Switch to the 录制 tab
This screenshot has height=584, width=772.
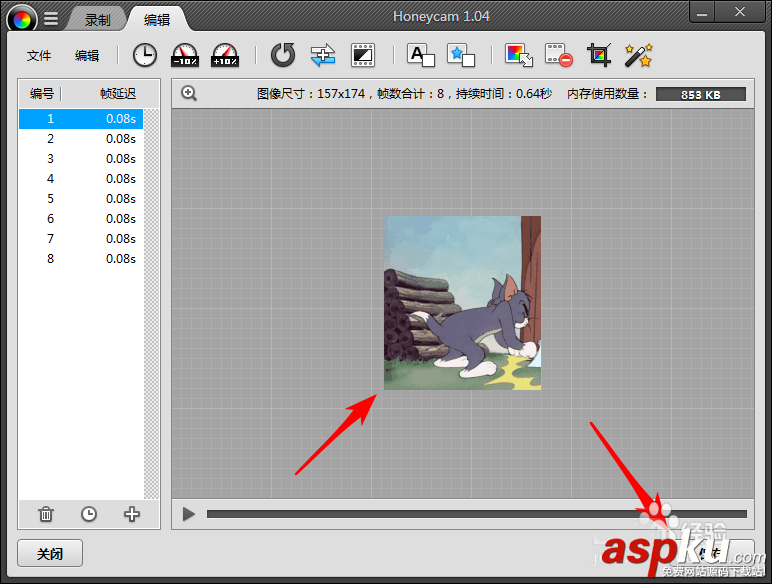[97, 20]
